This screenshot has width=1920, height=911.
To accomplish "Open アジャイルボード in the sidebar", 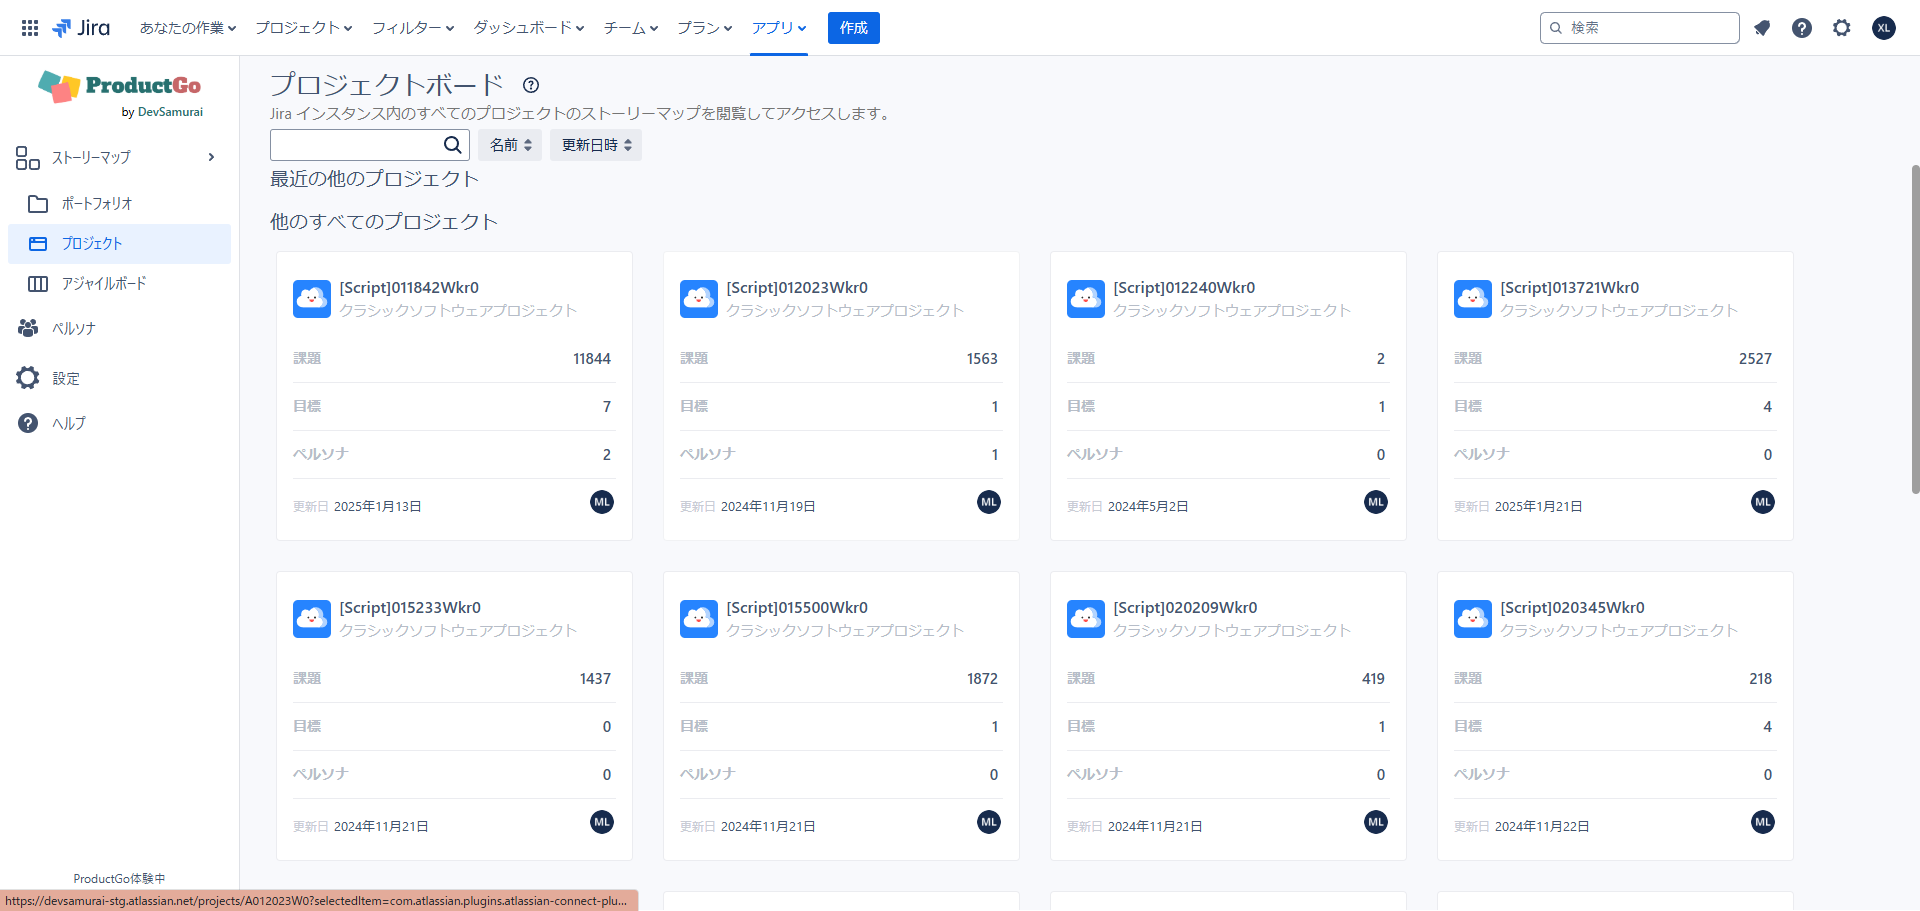I will click(104, 284).
